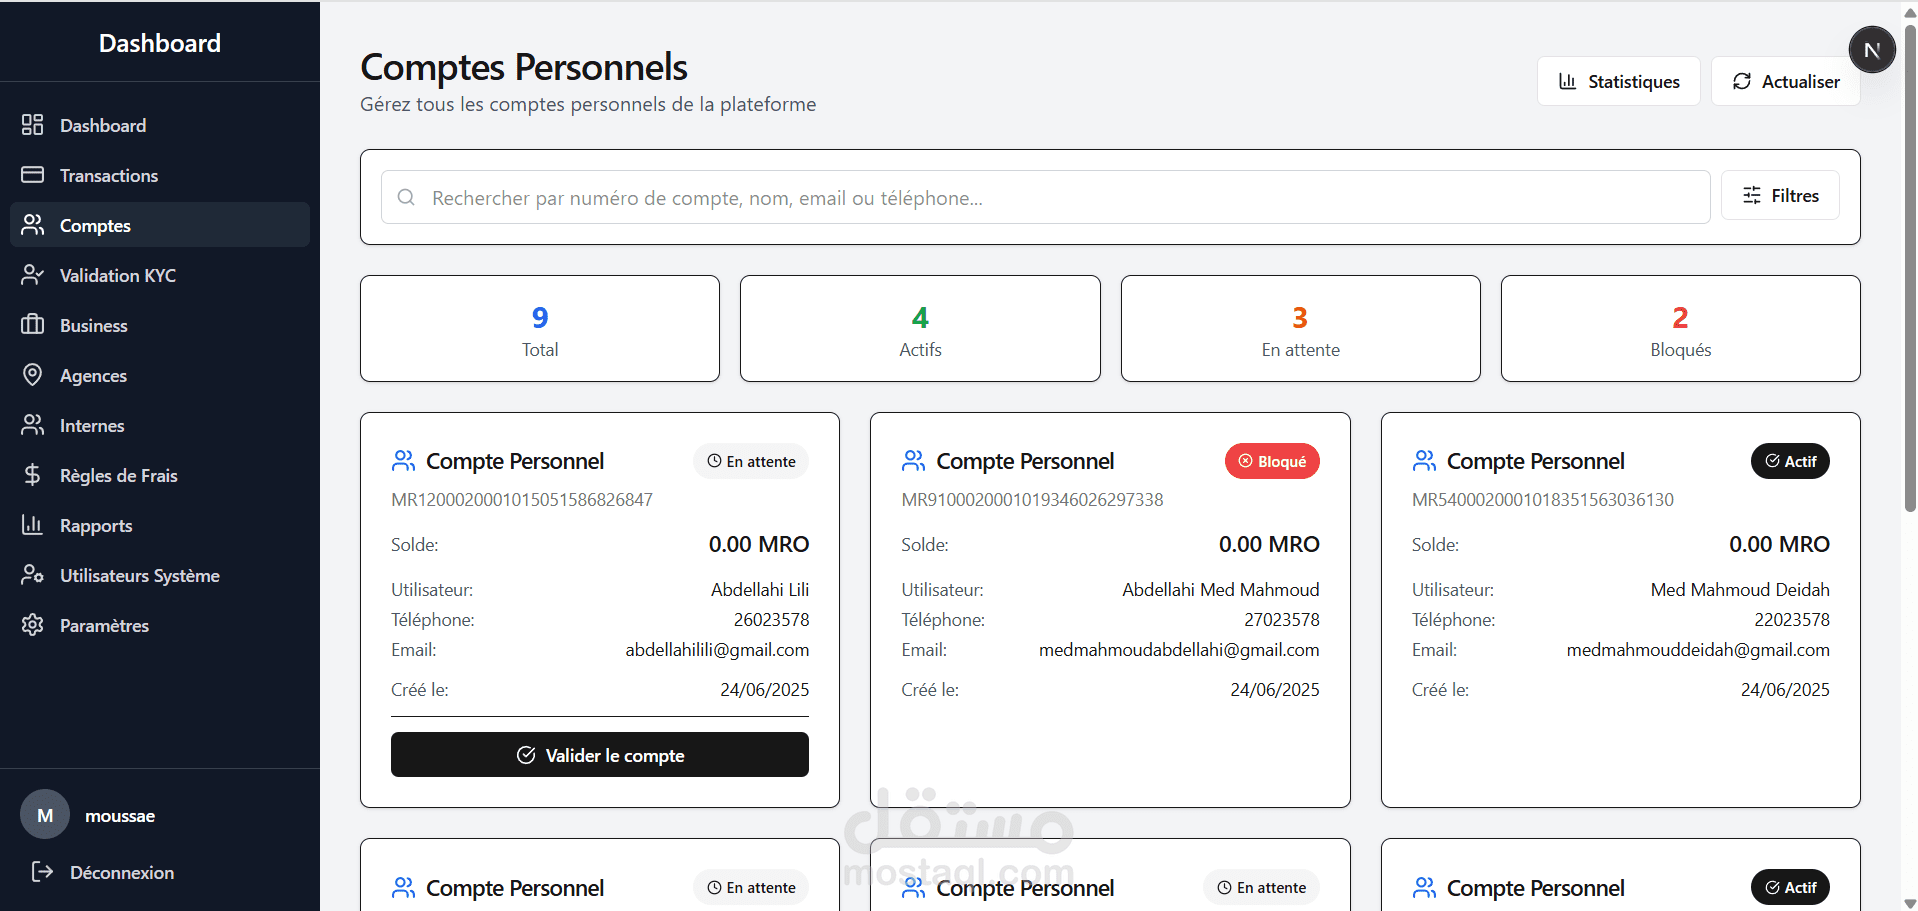Click the N profile avatar top right

click(1872, 50)
